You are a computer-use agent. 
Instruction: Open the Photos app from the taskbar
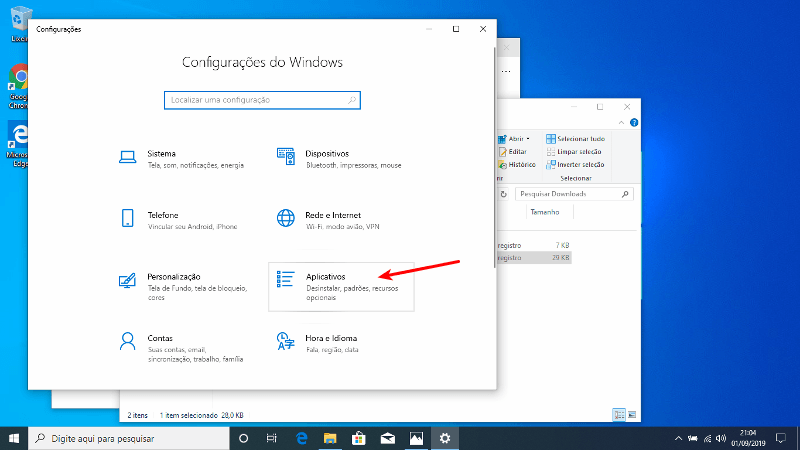(416, 438)
